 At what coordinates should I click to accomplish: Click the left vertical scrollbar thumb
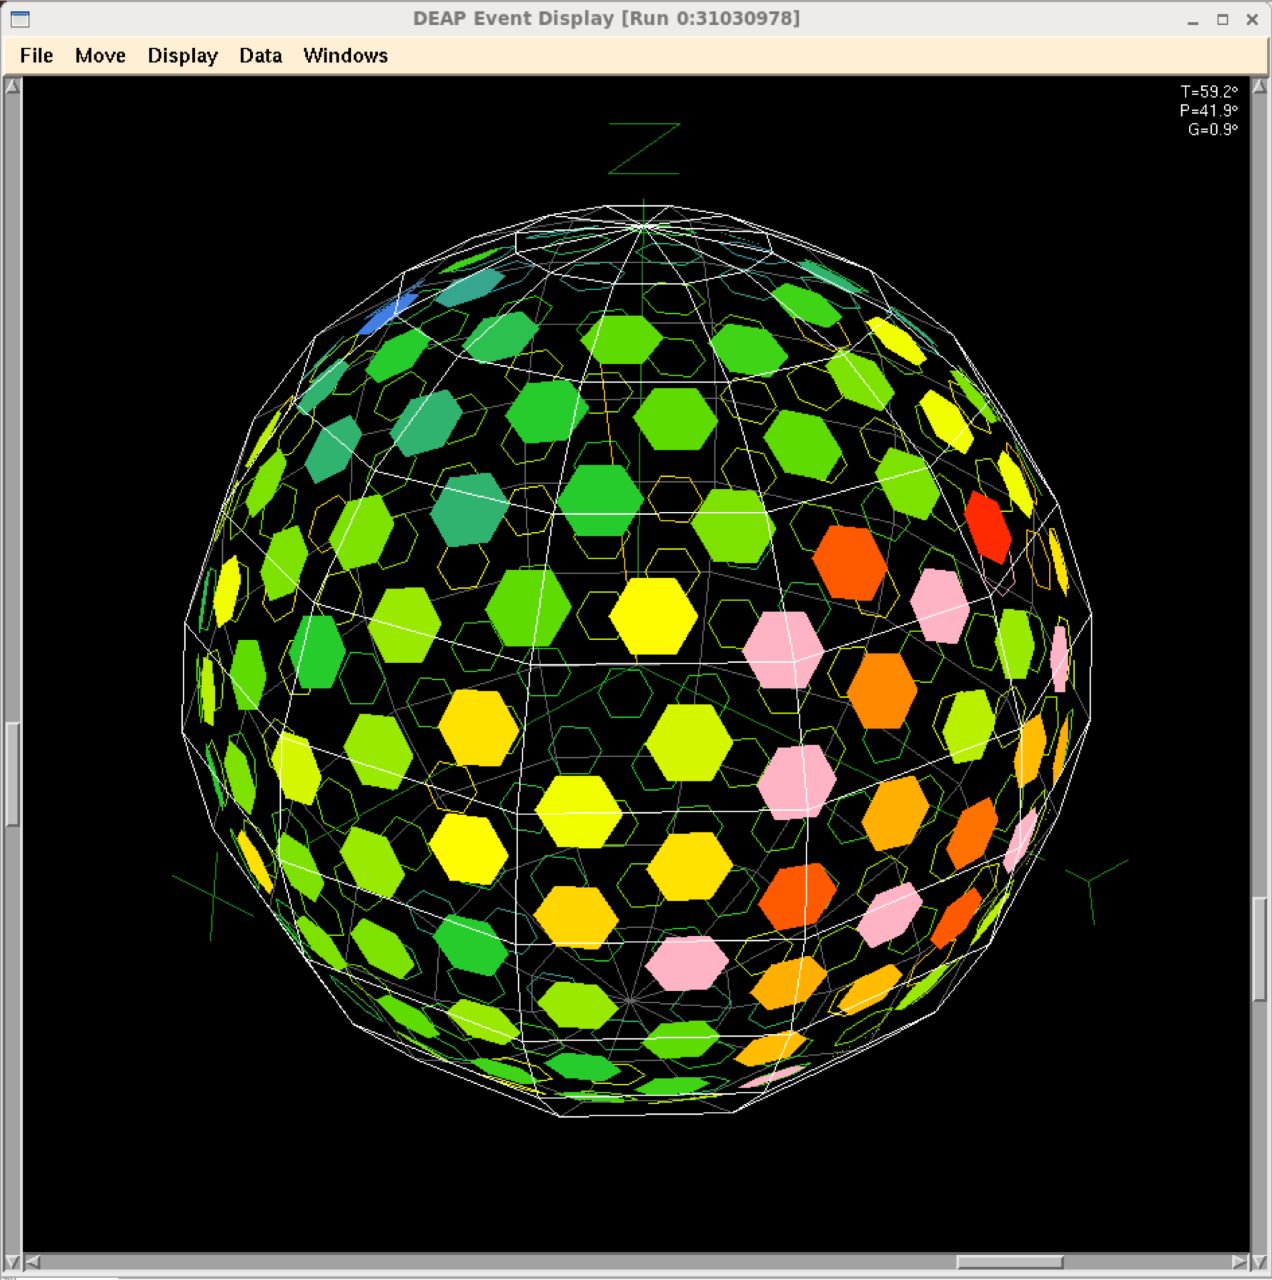(x=12, y=774)
